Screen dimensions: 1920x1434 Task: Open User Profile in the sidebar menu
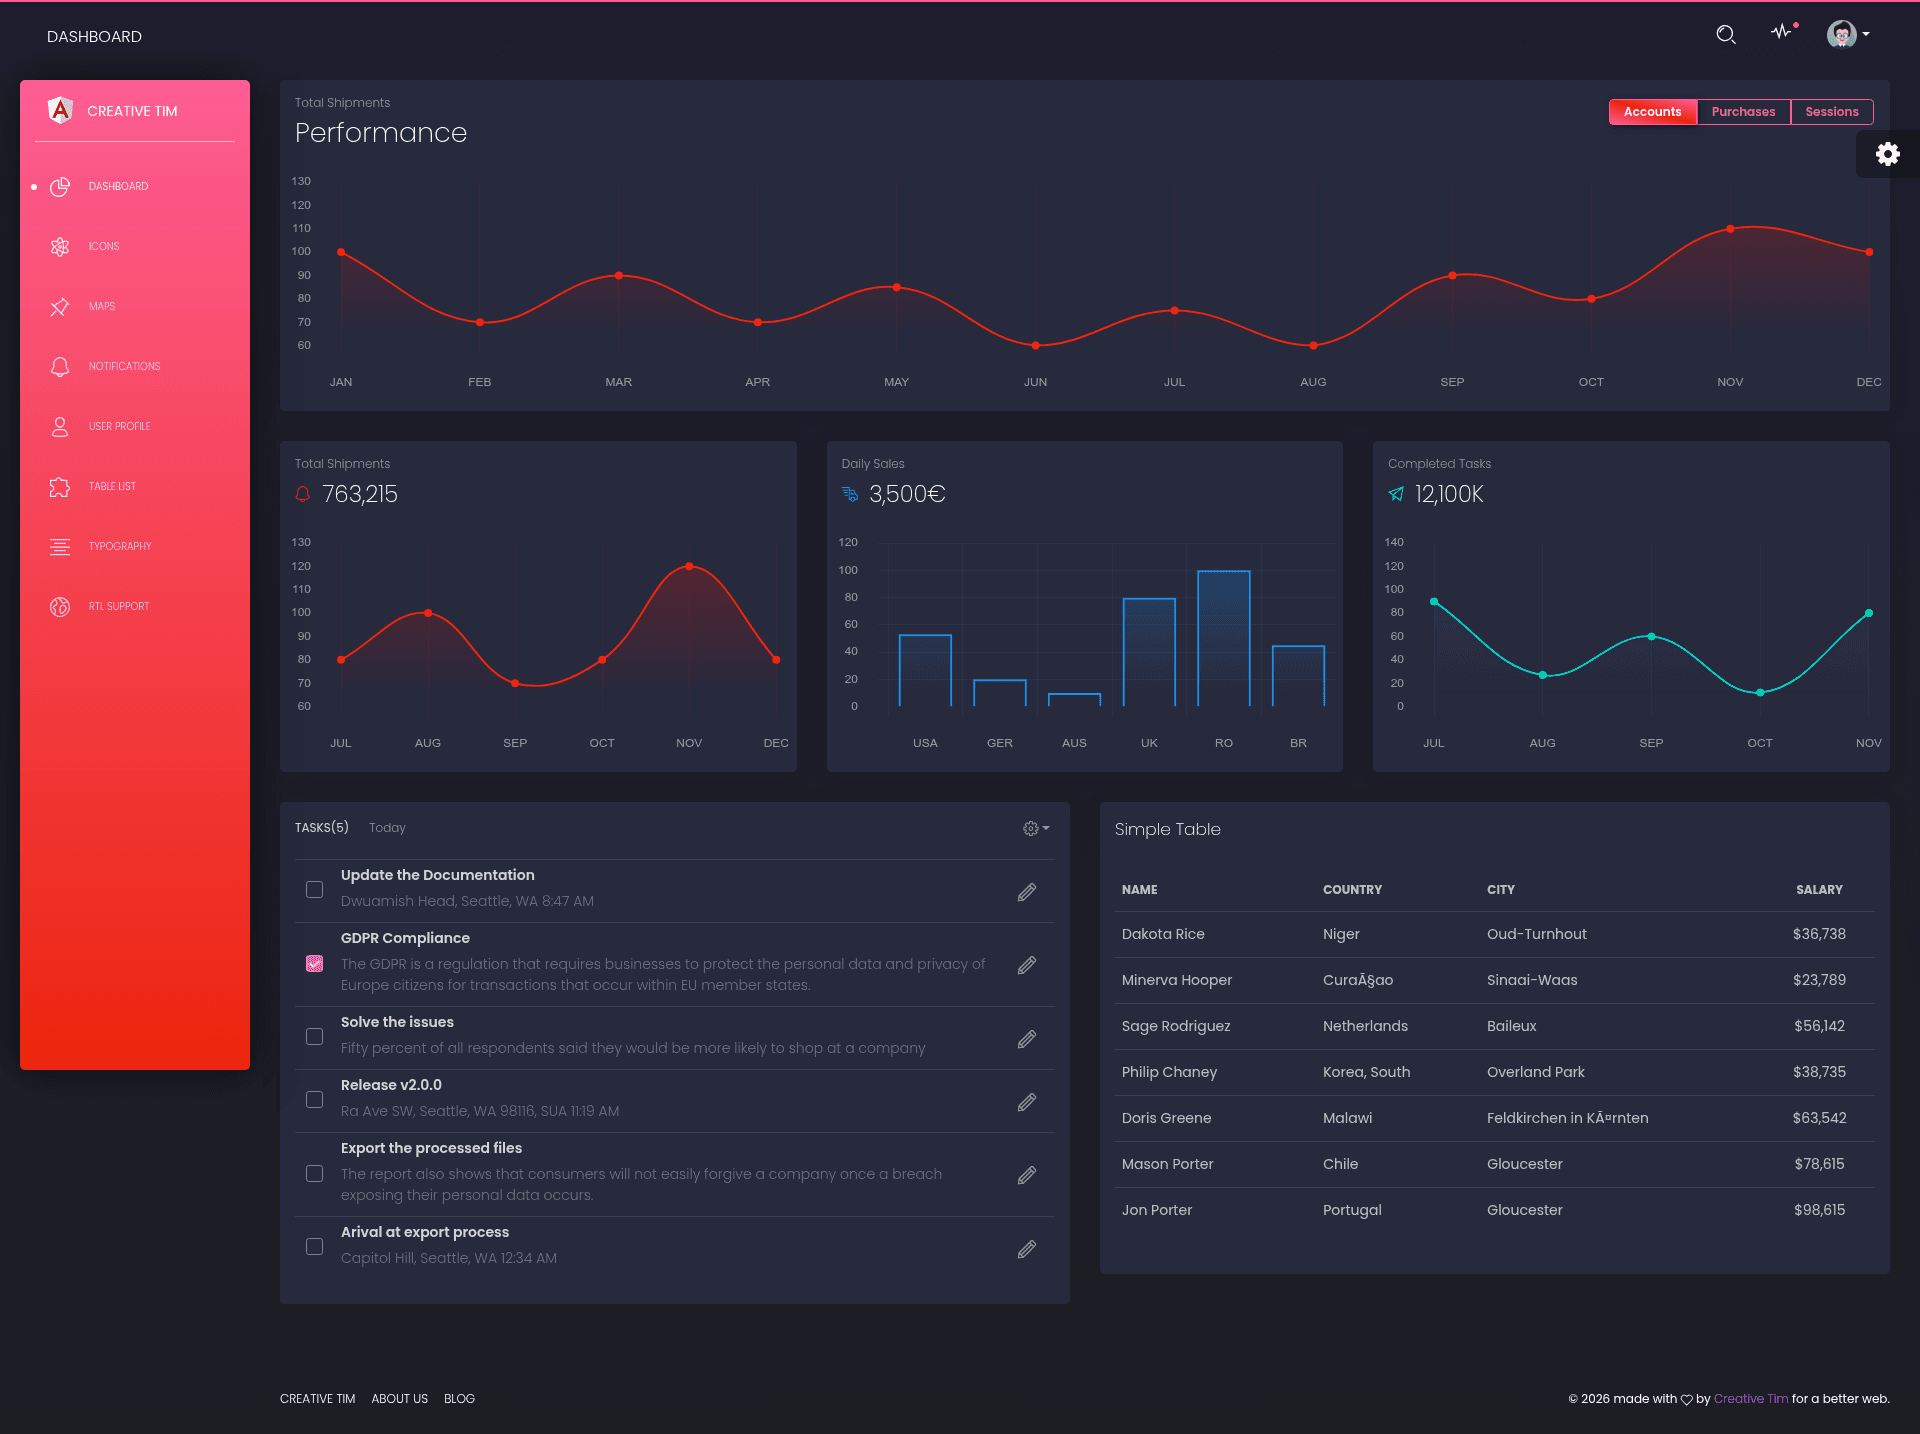[135, 426]
